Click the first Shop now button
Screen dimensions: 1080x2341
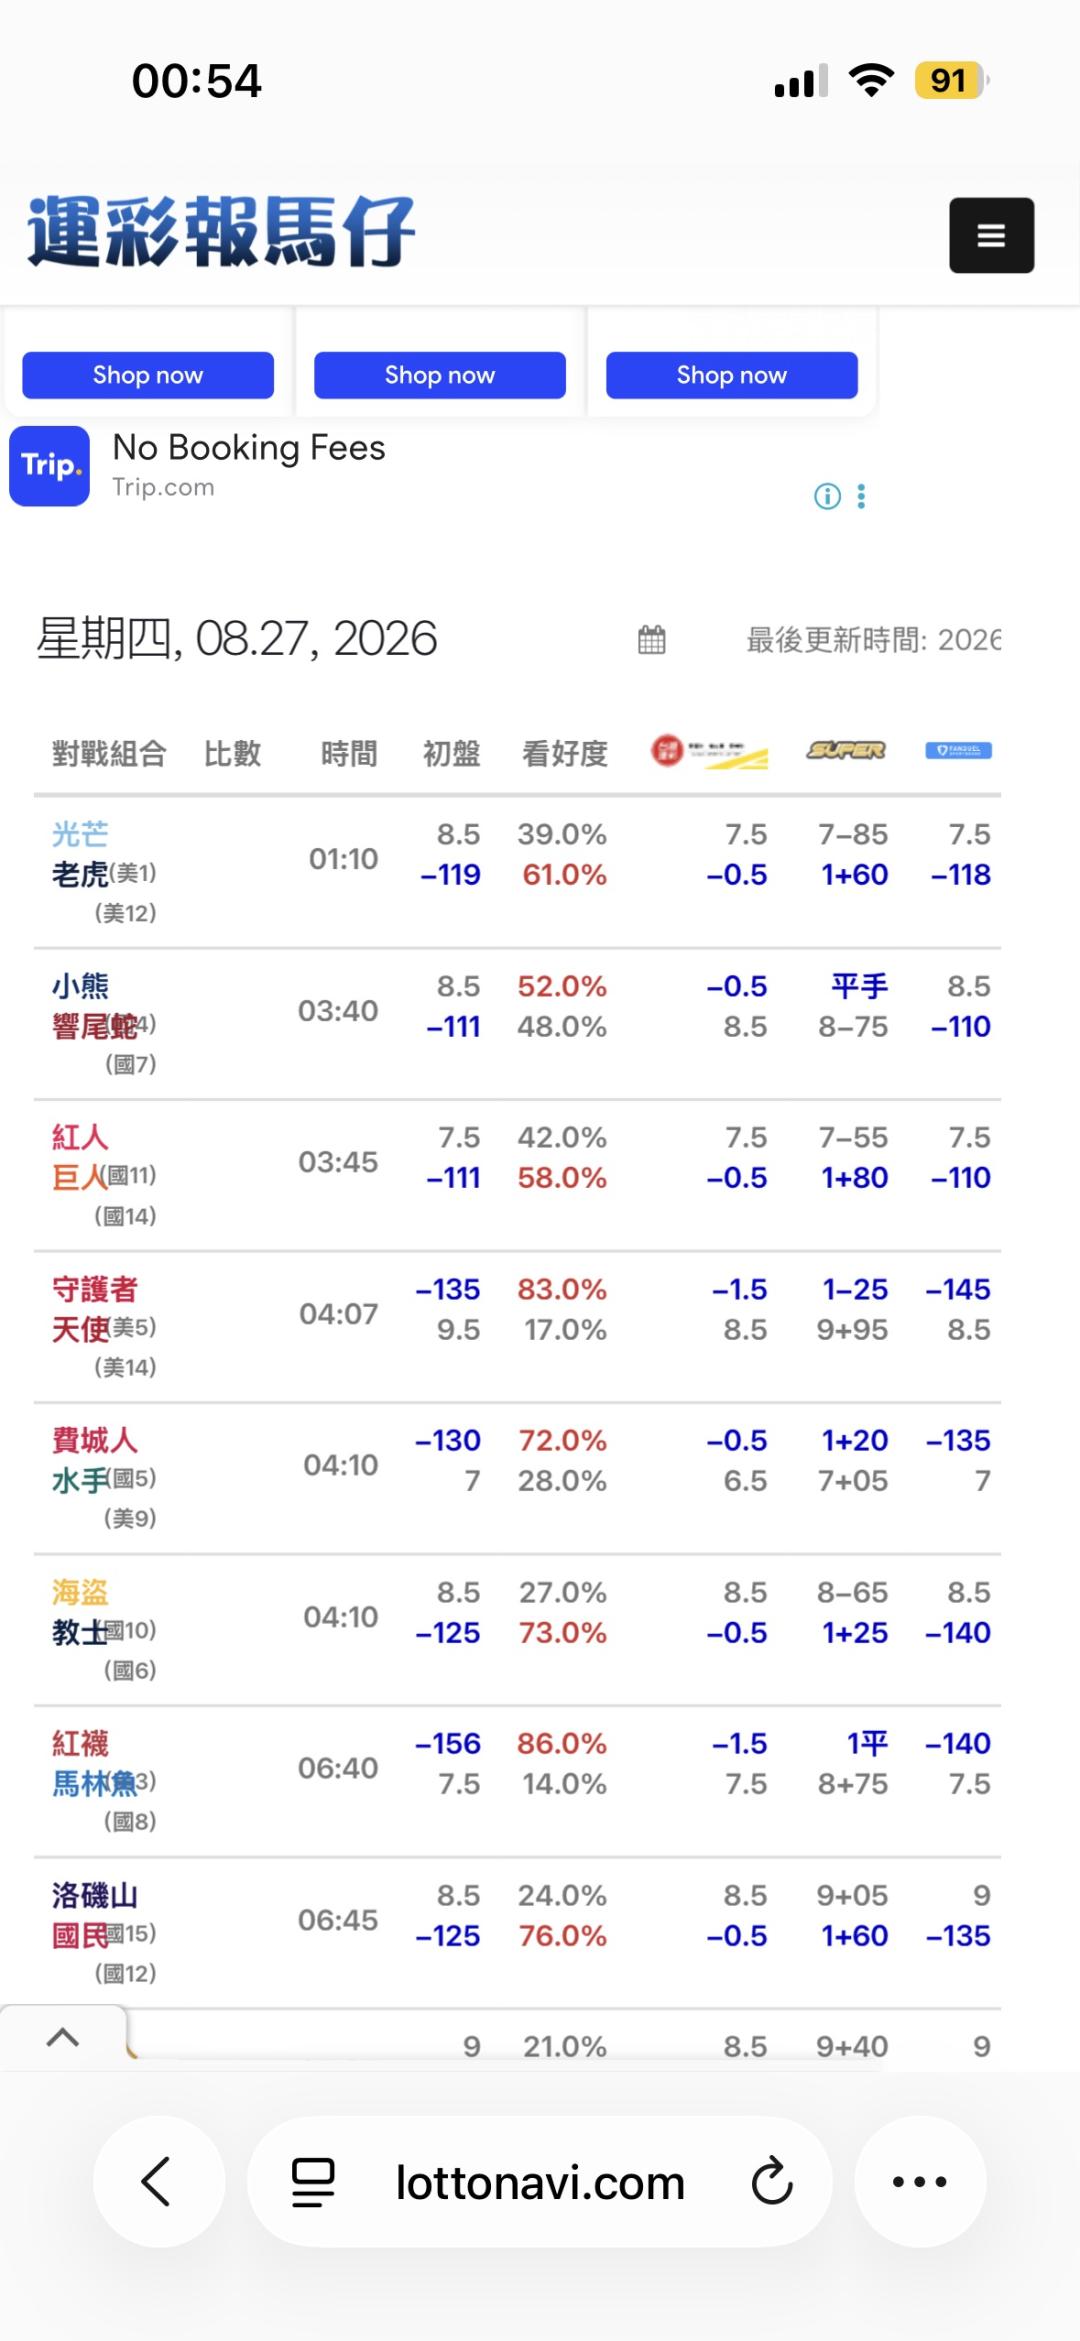[x=148, y=375]
